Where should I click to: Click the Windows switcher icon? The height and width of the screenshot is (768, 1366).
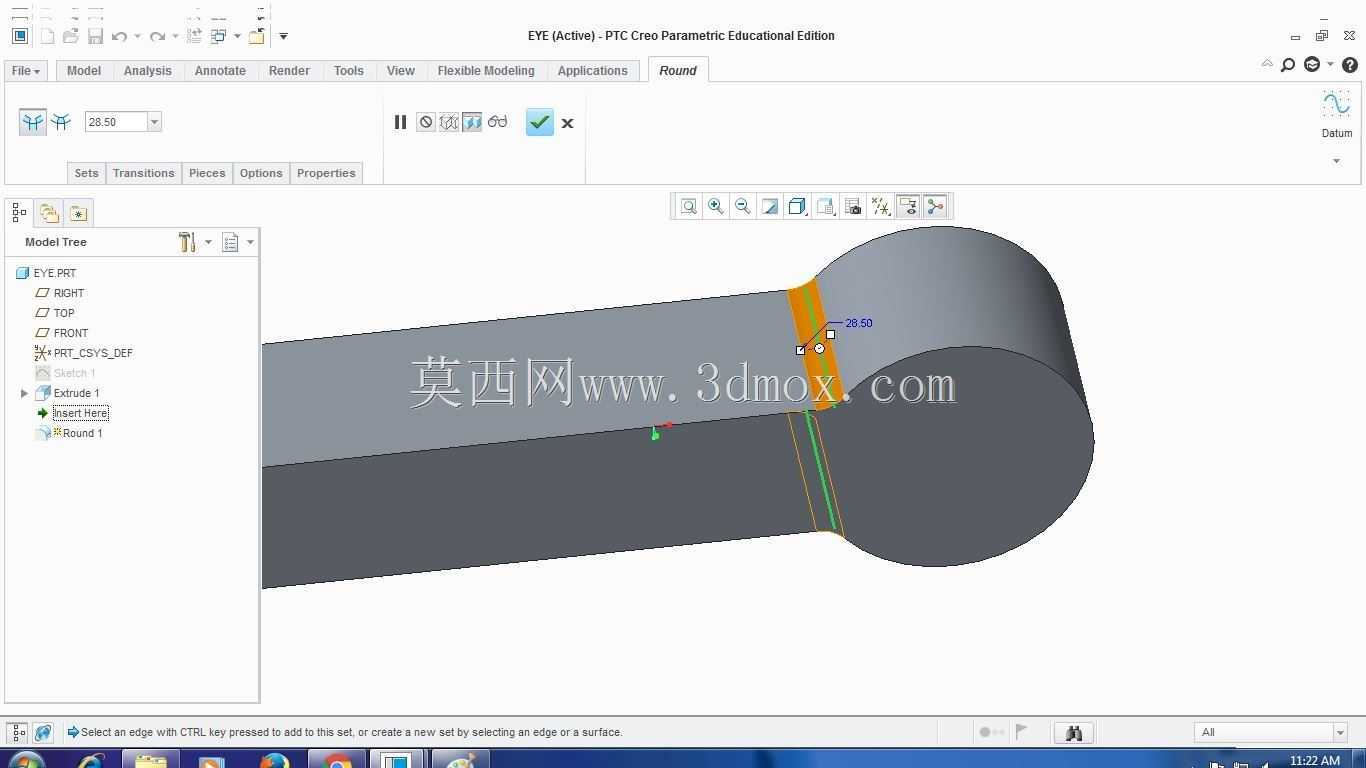pyautogui.click(x=218, y=36)
